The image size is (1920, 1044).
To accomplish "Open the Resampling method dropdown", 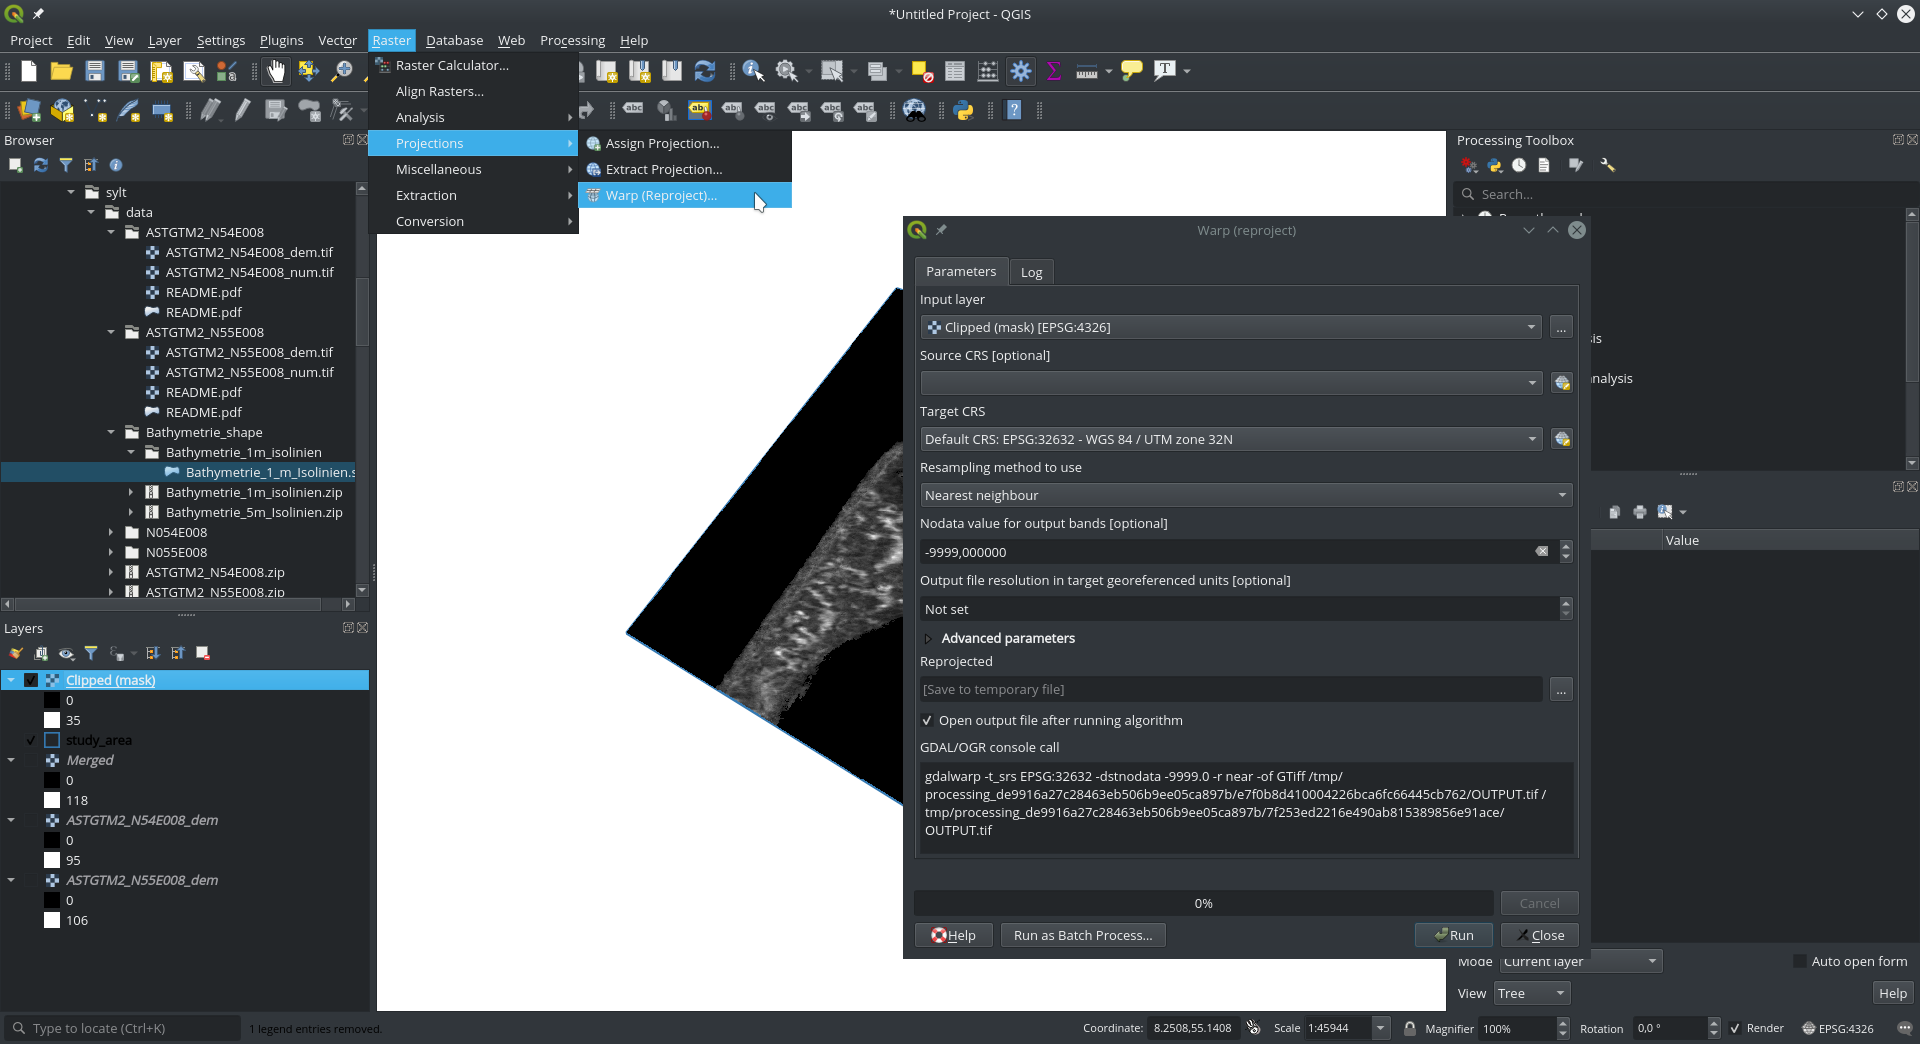I will click(x=1245, y=495).
